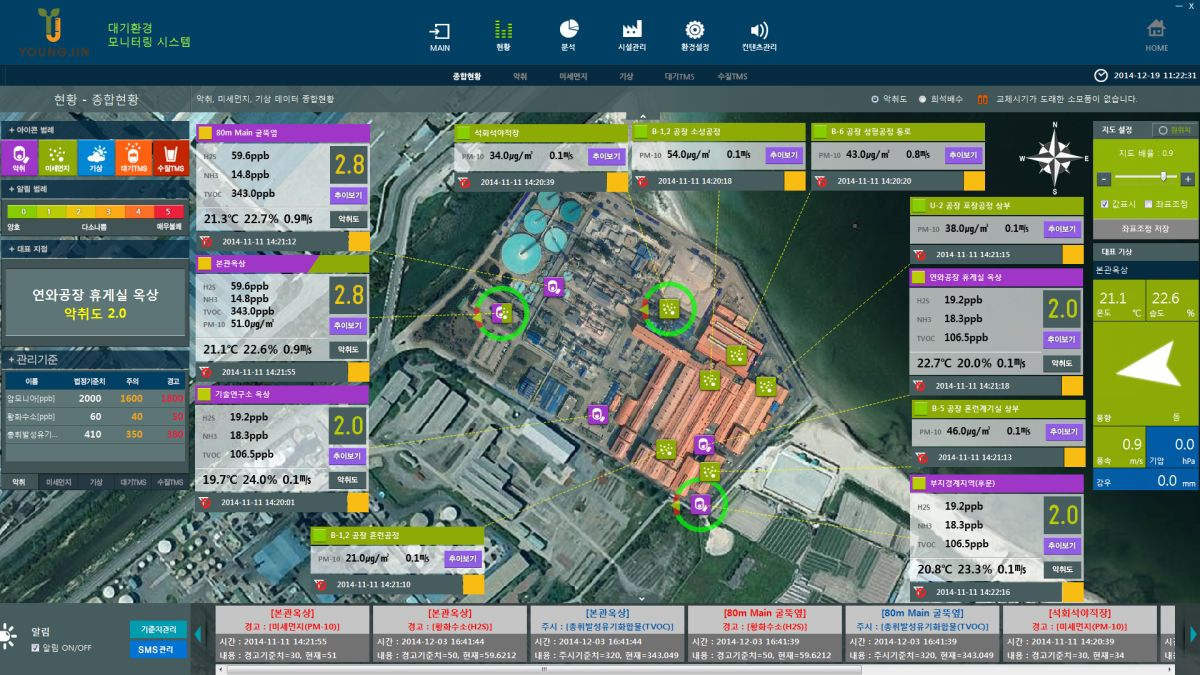Viewport: 1200px width, 675px height.
Task: Open the SMS관리 button
Action: 158,650
